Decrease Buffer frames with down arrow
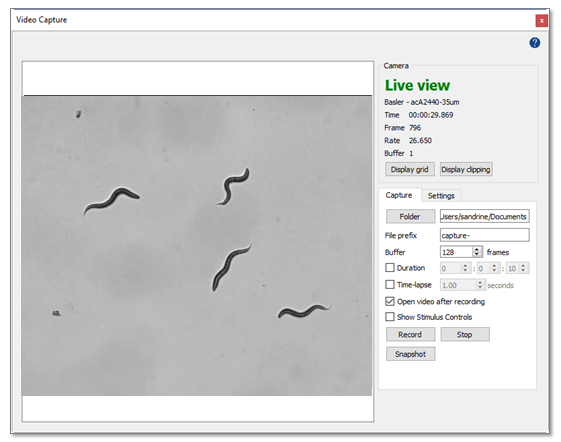 [477, 254]
